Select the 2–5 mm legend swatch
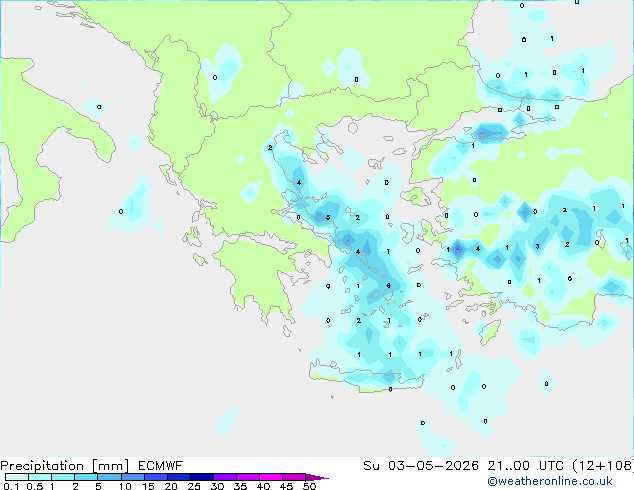The image size is (634, 490). click(86, 477)
